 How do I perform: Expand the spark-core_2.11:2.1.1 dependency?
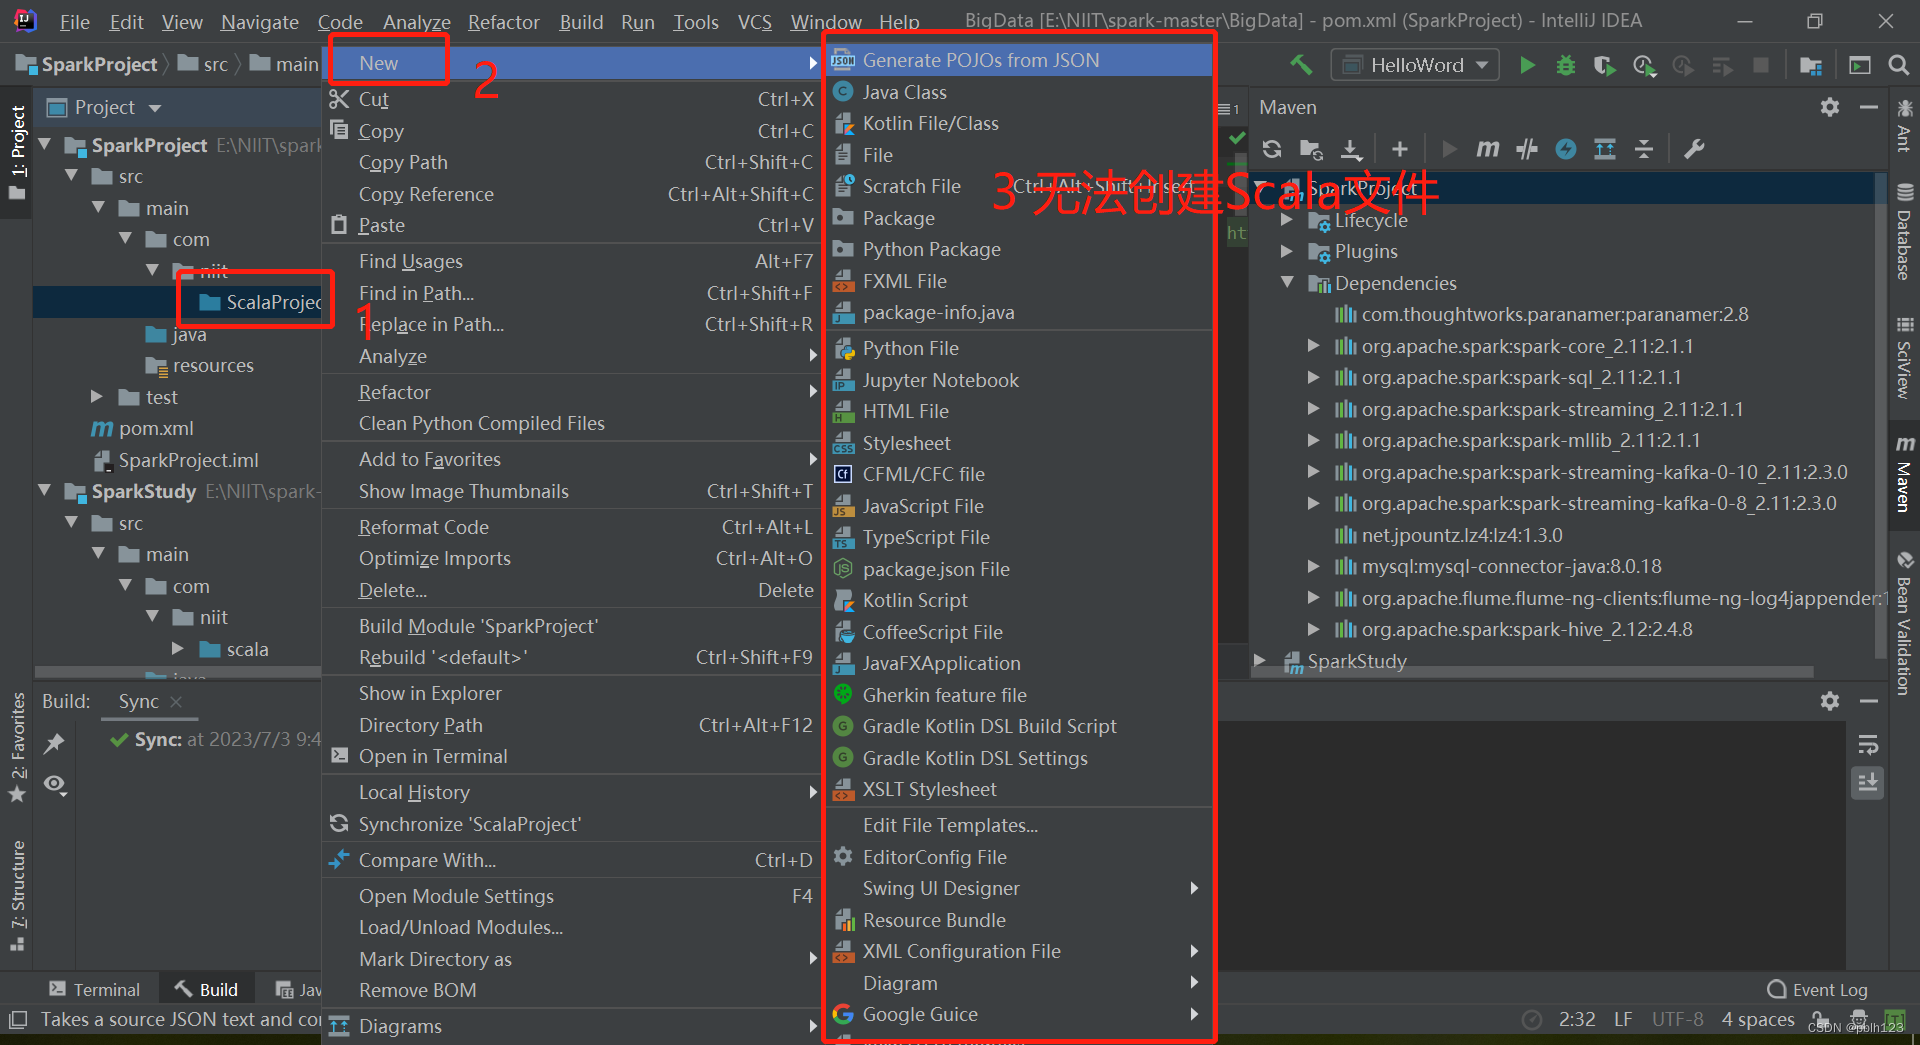[x=1314, y=346]
